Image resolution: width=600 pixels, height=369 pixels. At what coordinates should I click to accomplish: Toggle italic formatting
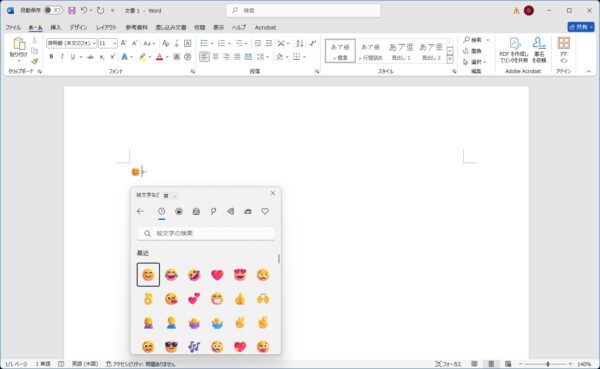tap(62, 57)
